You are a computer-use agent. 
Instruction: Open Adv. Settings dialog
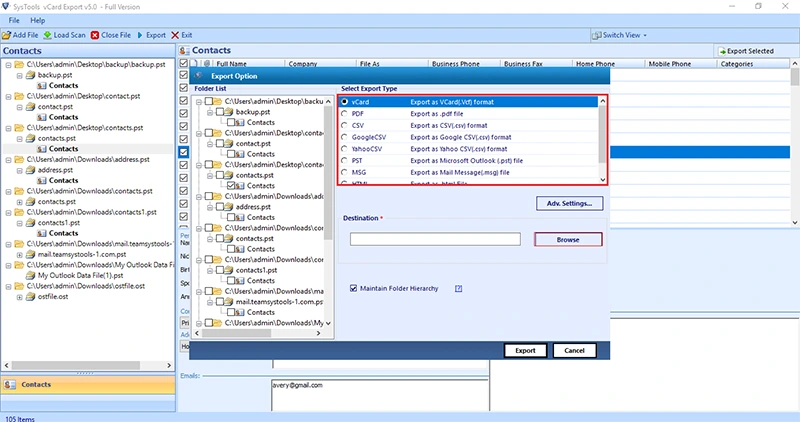(569, 203)
